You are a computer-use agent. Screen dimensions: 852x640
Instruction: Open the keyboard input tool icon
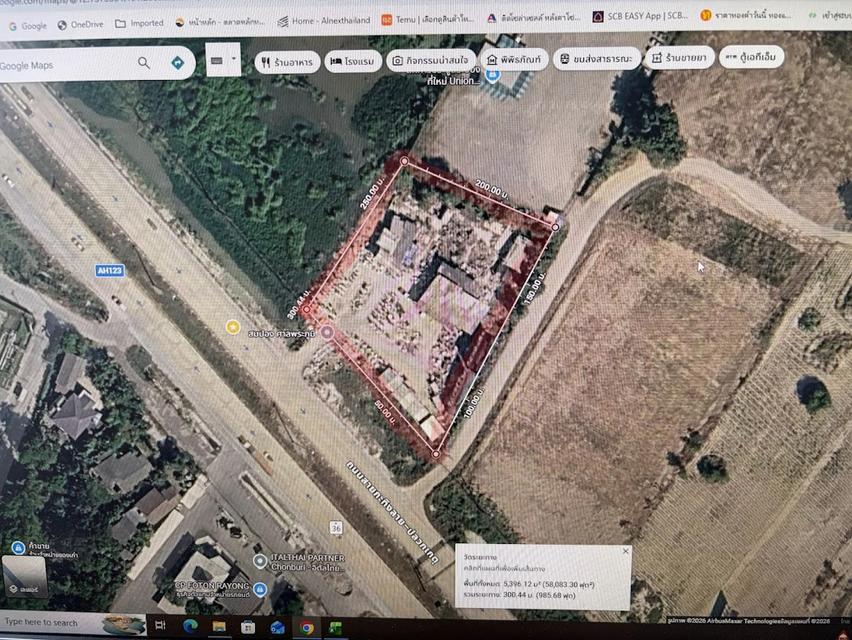pyautogui.click(x=217, y=61)
